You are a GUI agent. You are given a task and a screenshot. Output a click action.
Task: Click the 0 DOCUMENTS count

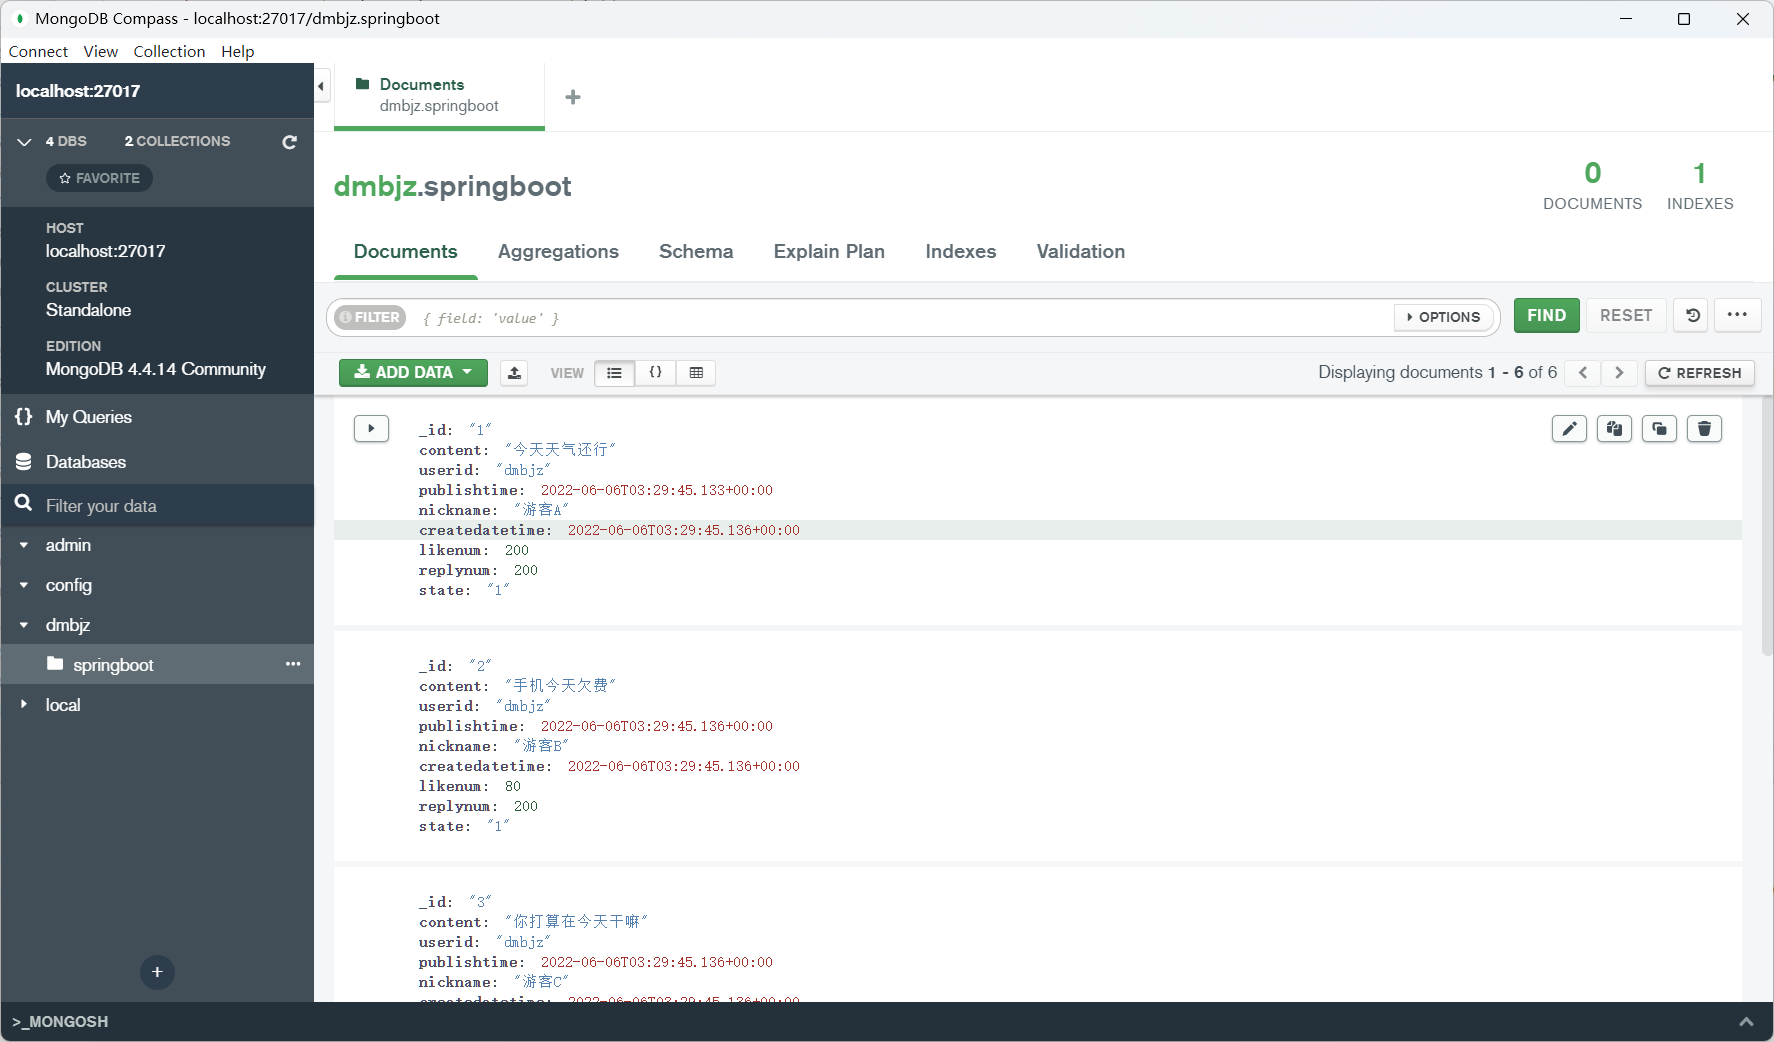point(1592,185)
